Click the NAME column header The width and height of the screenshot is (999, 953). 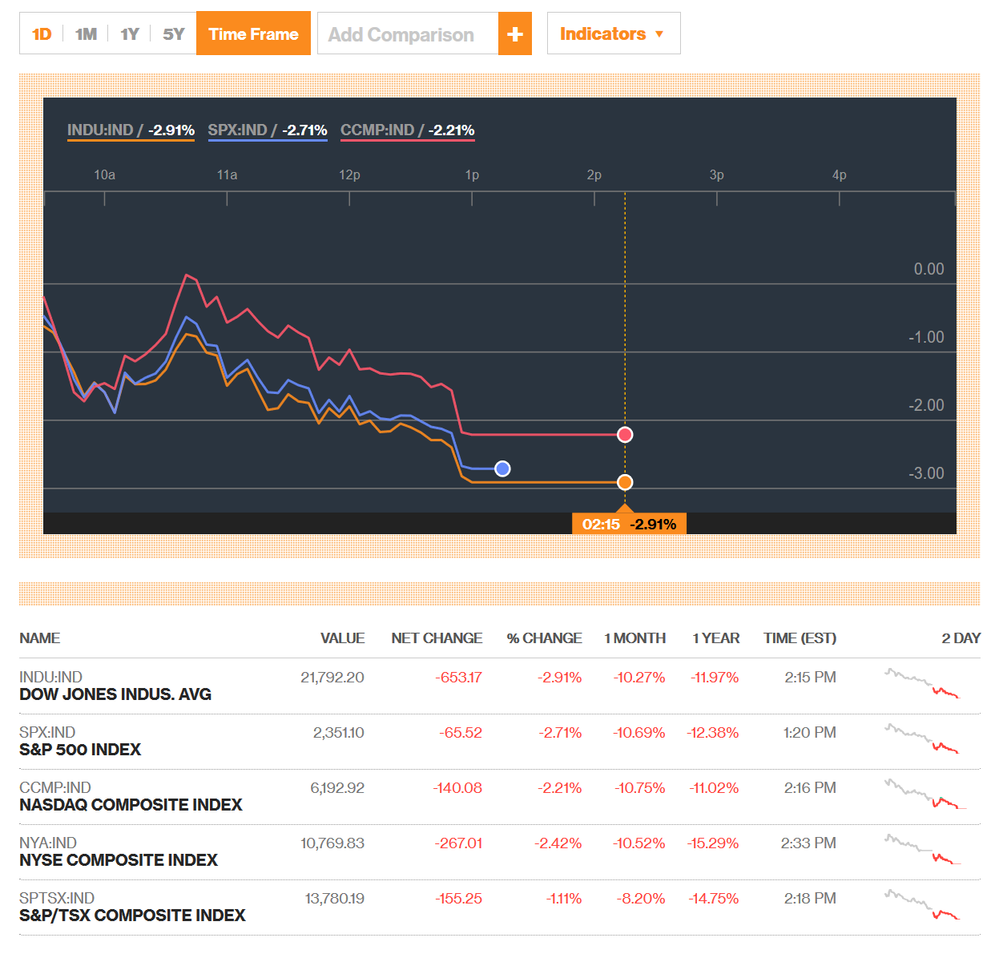coord(40,638)
